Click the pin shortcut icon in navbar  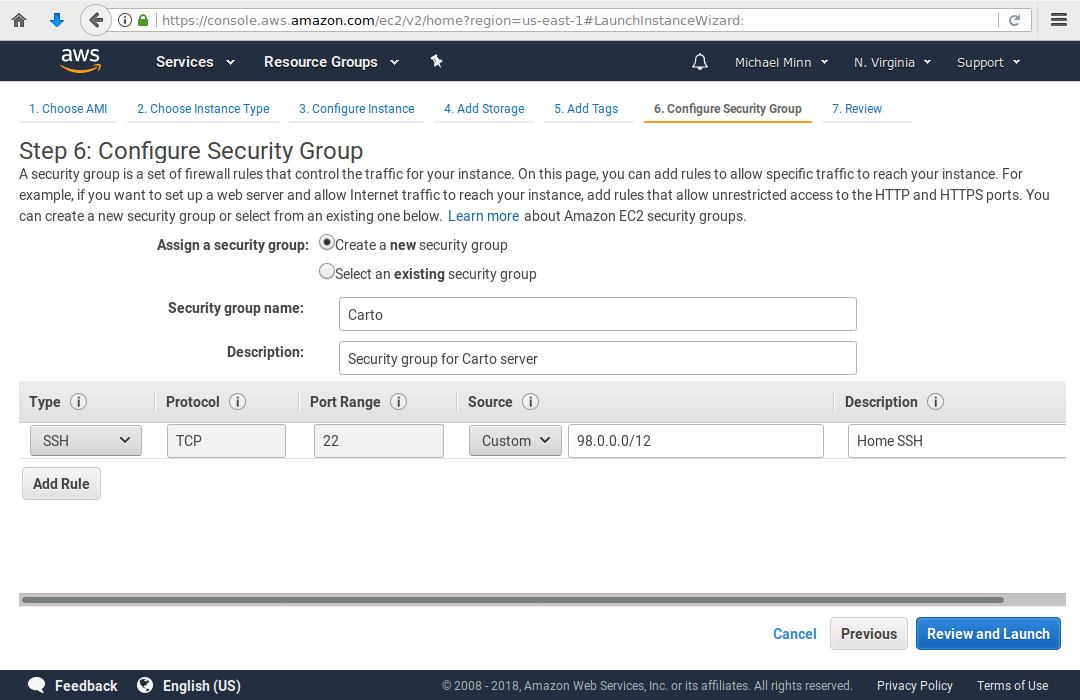436,61
